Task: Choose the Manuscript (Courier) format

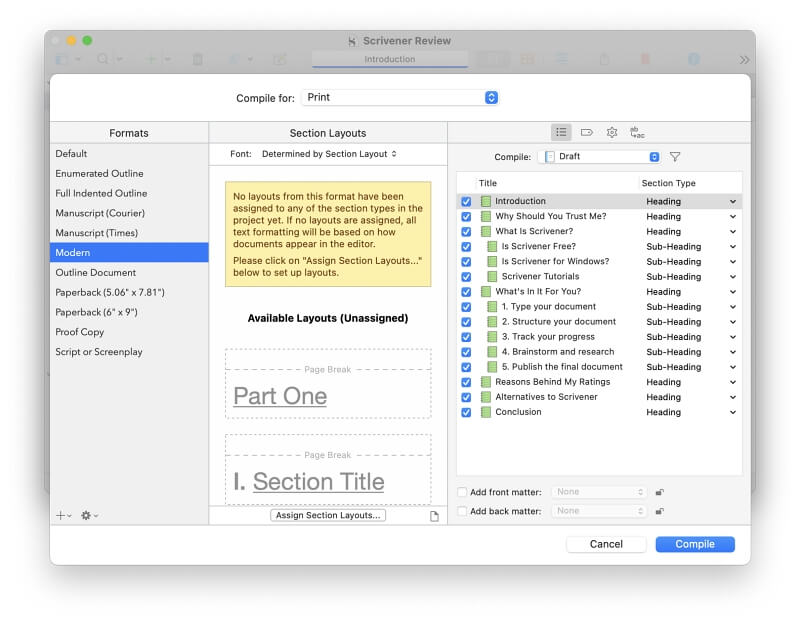Action: point(129,213)
